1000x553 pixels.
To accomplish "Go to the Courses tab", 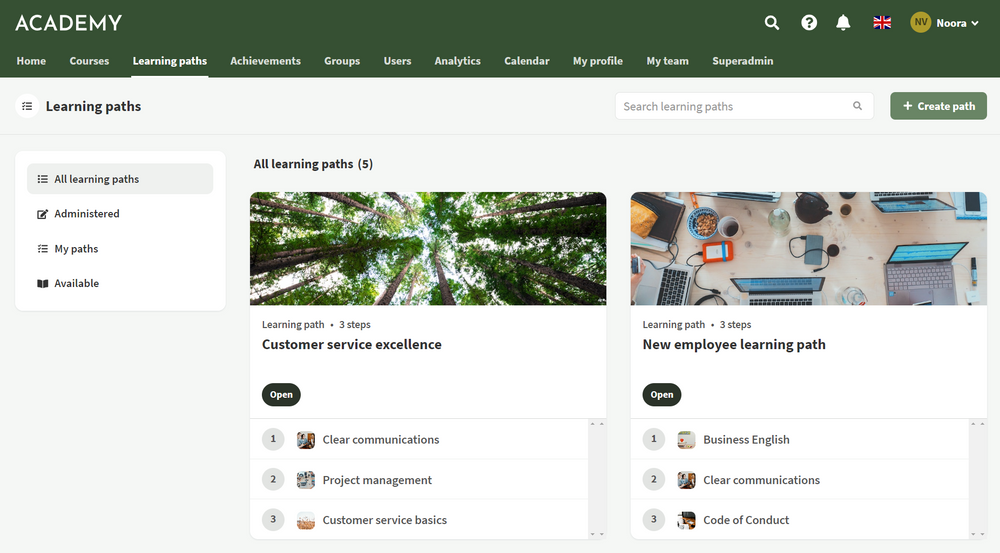I will pyautogui.click(x=89, y=61).
